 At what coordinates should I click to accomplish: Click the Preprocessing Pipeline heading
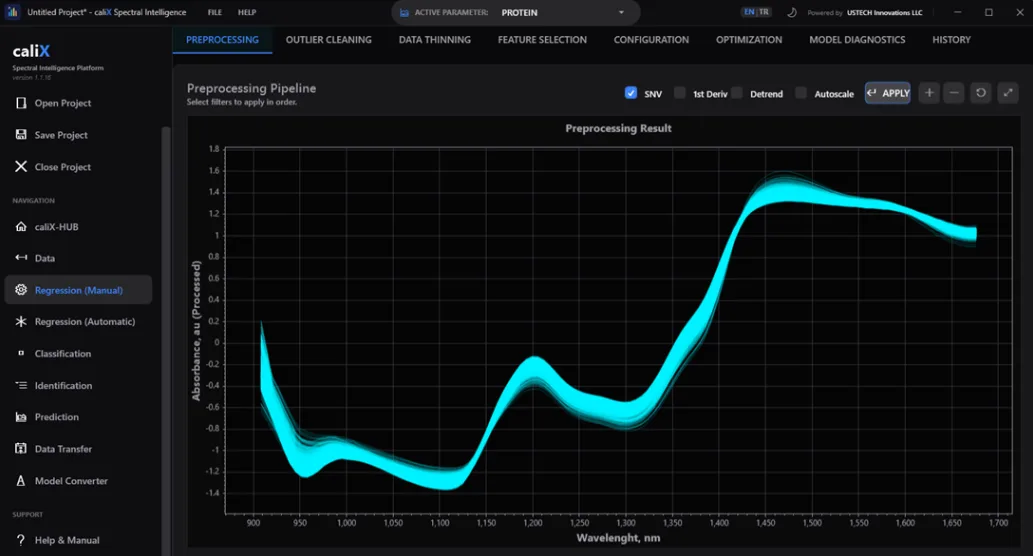tap(251, 88)
